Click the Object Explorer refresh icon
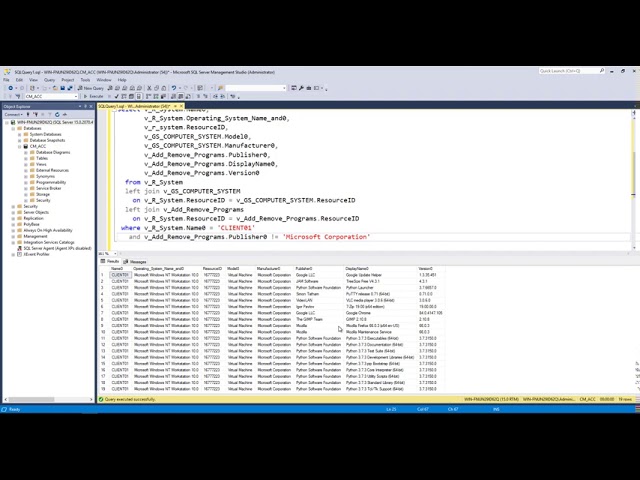The width and height of the screenshot is (640, 480). tap(57, 115)
